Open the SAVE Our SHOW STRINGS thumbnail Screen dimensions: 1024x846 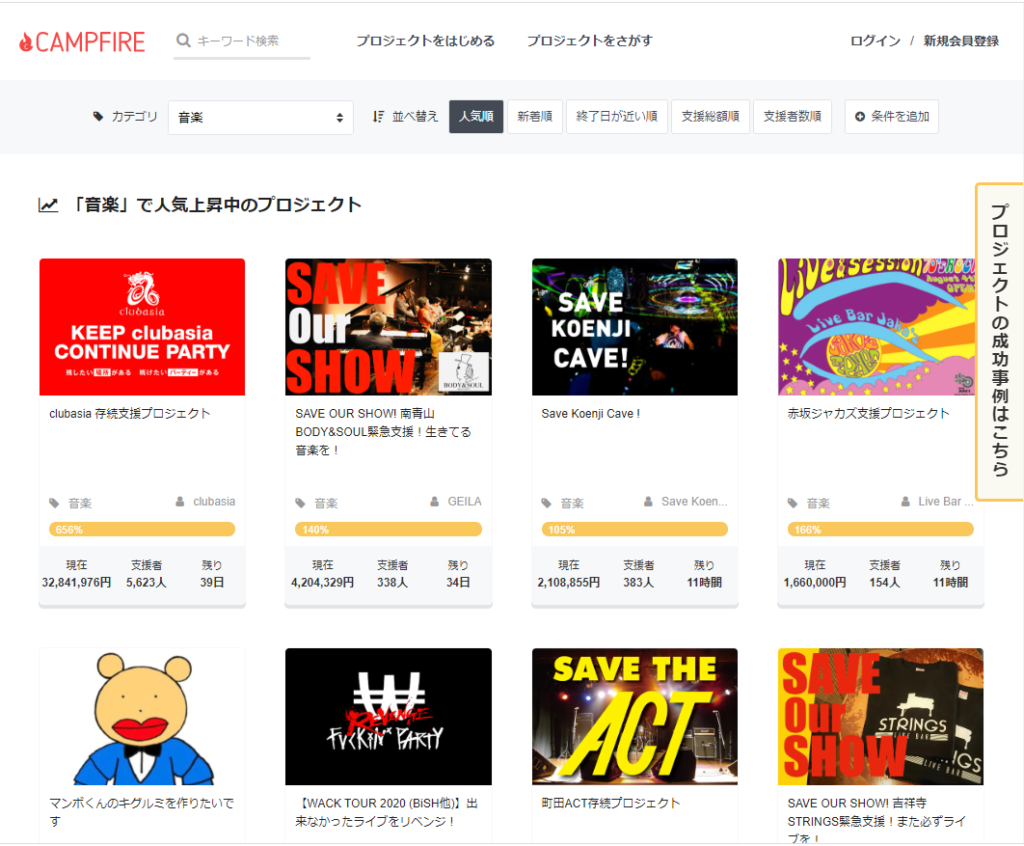(x=880, y=717)
